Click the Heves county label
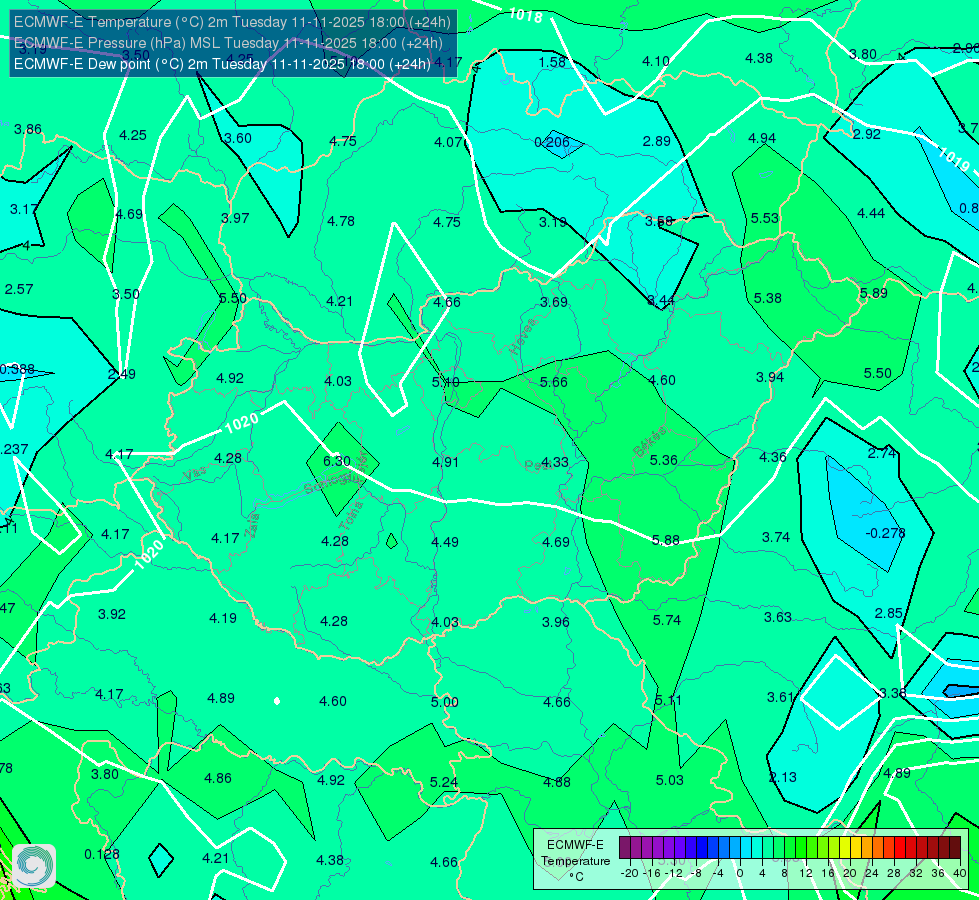The image size is (979, 900). 523,337
